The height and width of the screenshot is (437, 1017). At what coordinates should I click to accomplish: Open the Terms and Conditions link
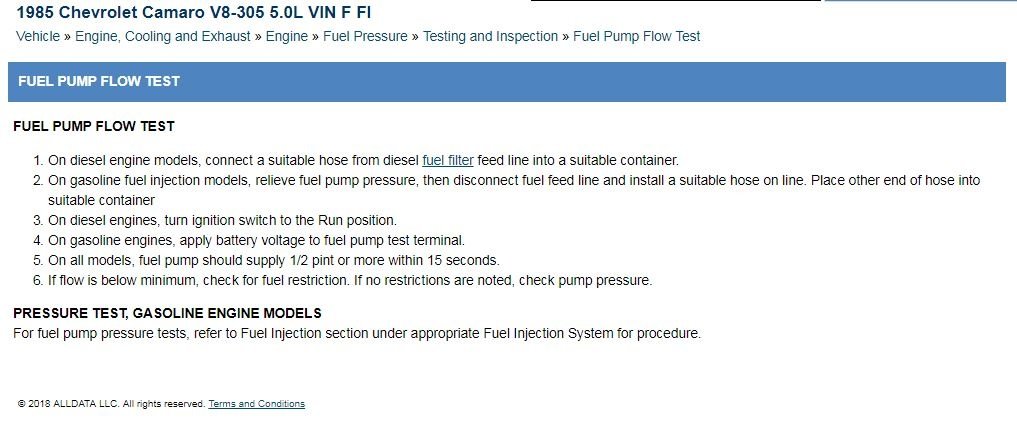(256, 404)
